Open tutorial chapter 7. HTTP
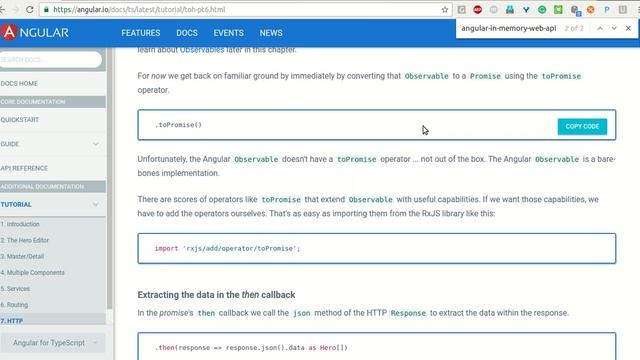Image resolution: width=640 pixels, height=360 pixels. click(12, 321)
